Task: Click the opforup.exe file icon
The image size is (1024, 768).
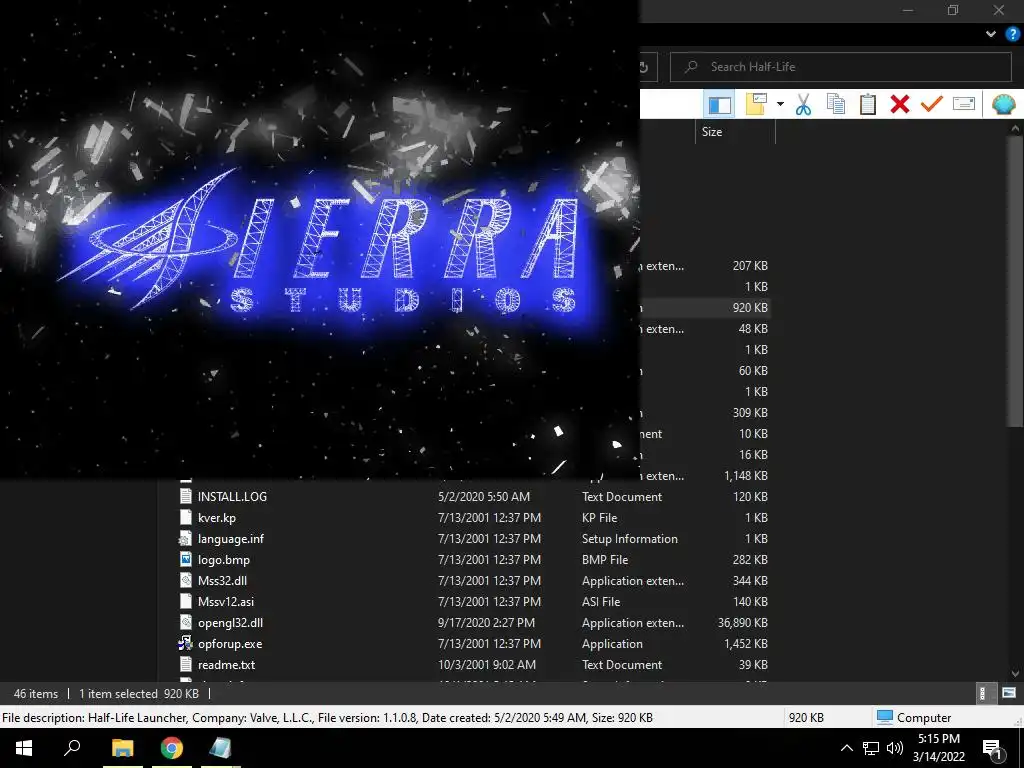Action: point(185,643)
